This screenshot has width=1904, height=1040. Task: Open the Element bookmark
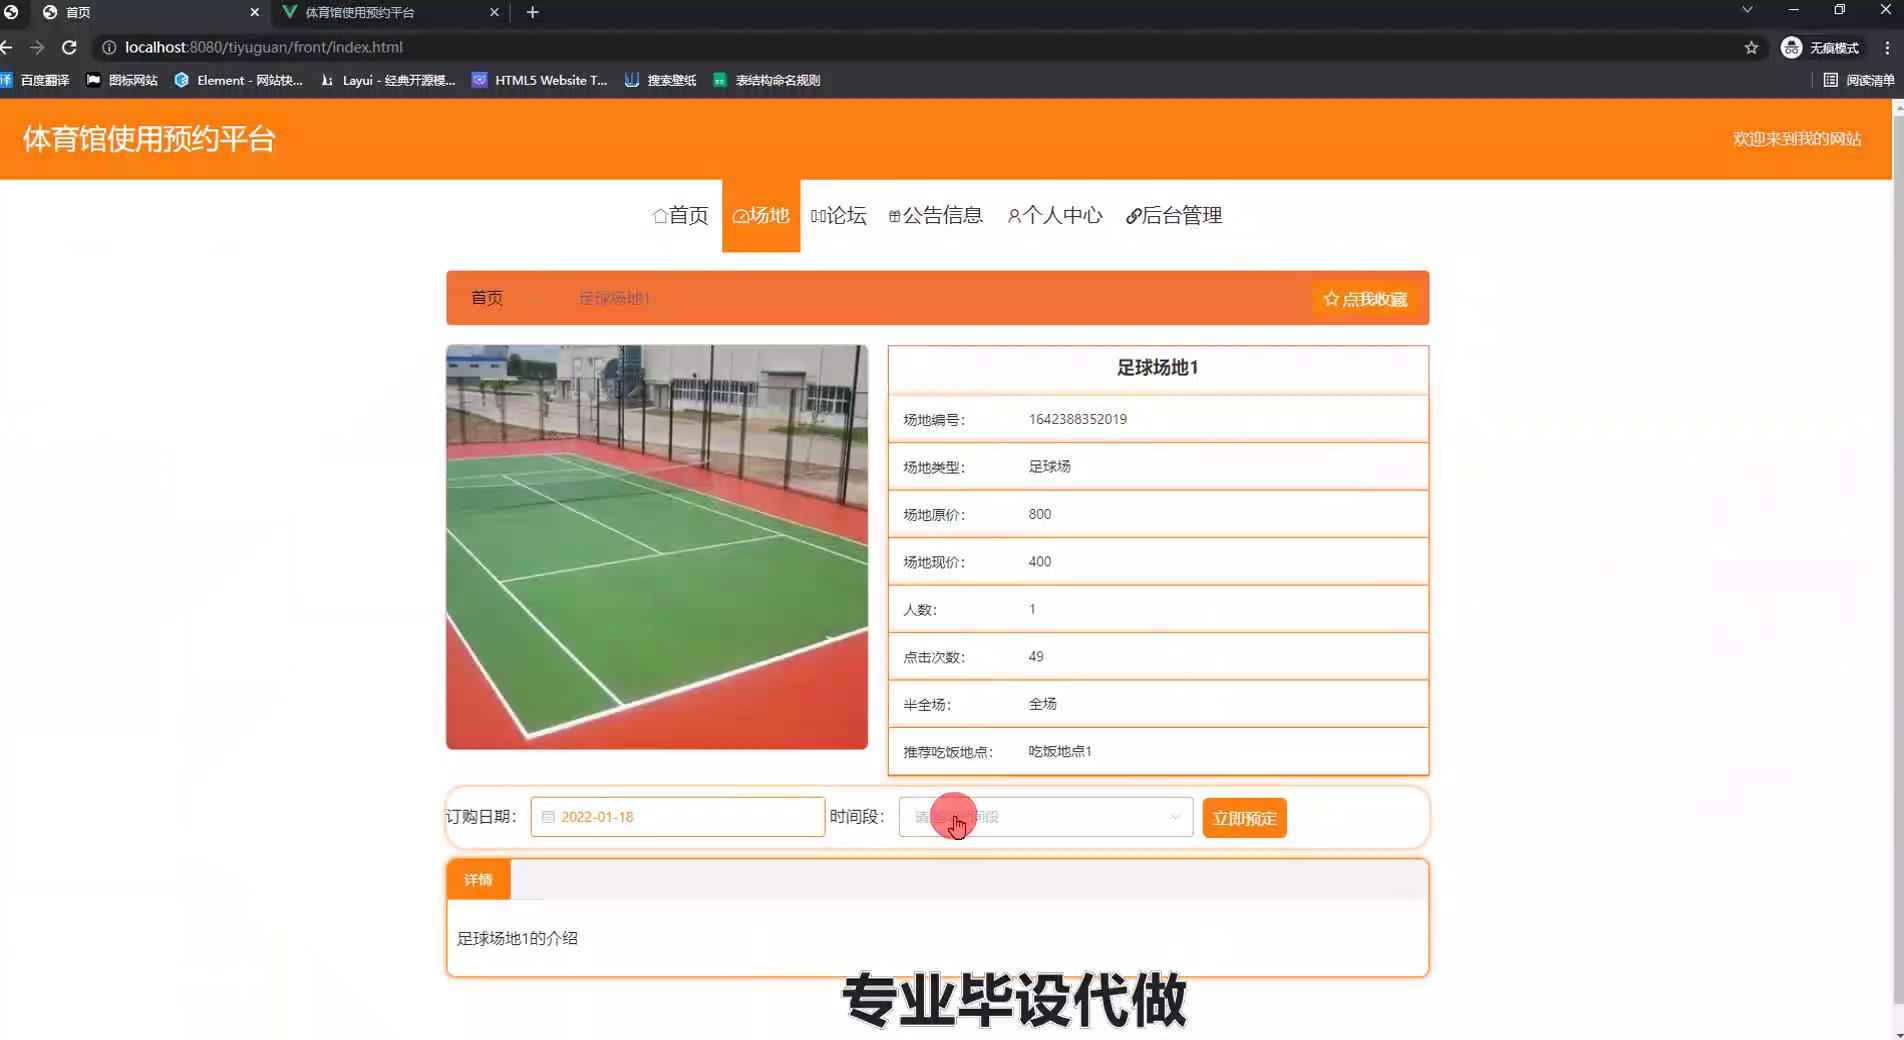[x=239, y=80]
